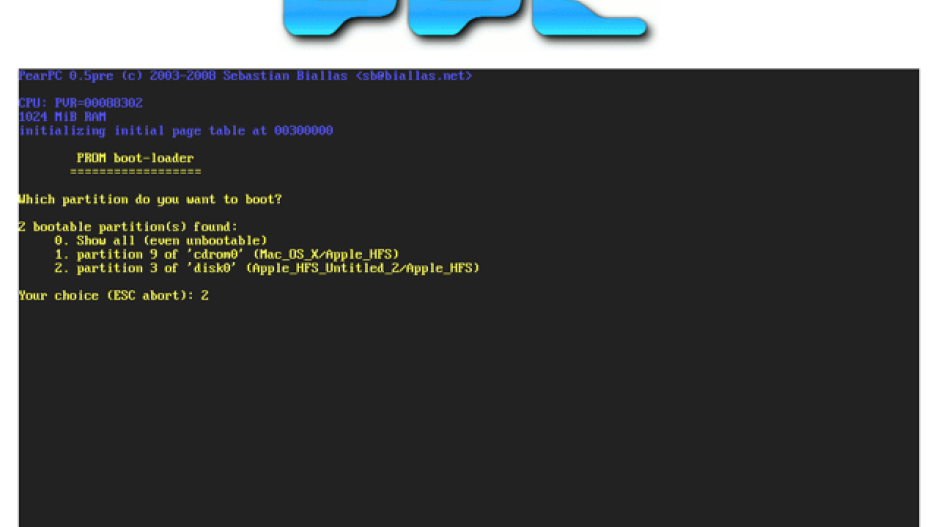938x527 pixels.
Task: Click the PROM boot-loader heading
Action: [x=135, y=158]
